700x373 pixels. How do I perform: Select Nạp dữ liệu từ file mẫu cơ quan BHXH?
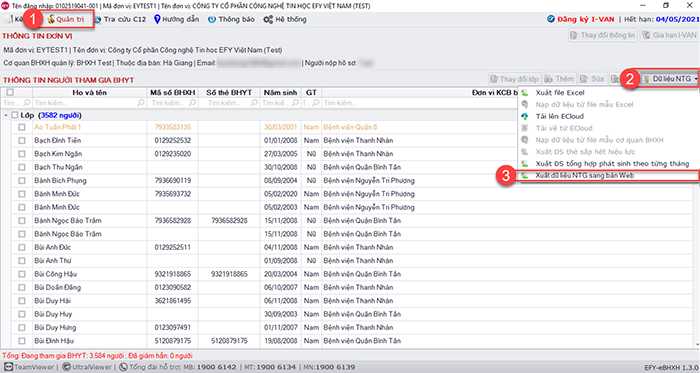[600, 140]
